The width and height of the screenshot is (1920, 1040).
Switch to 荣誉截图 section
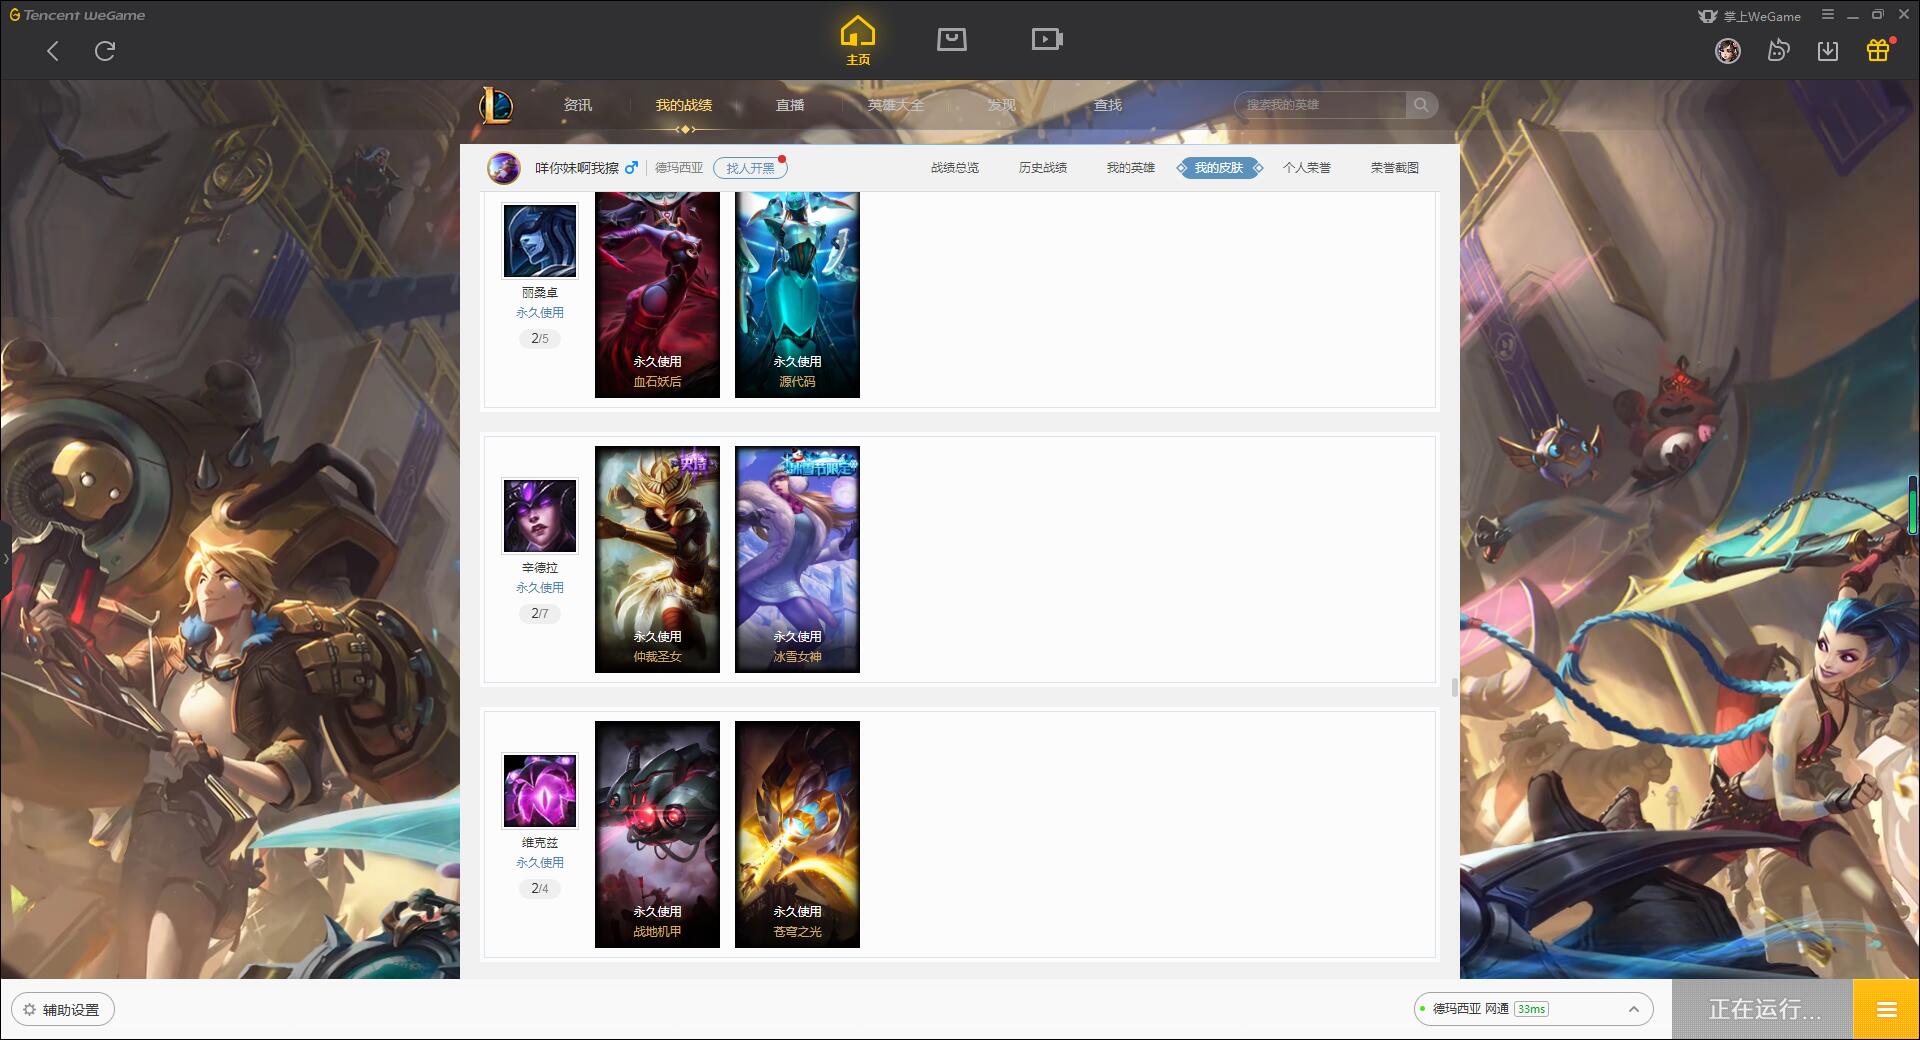click(1395, 168)
